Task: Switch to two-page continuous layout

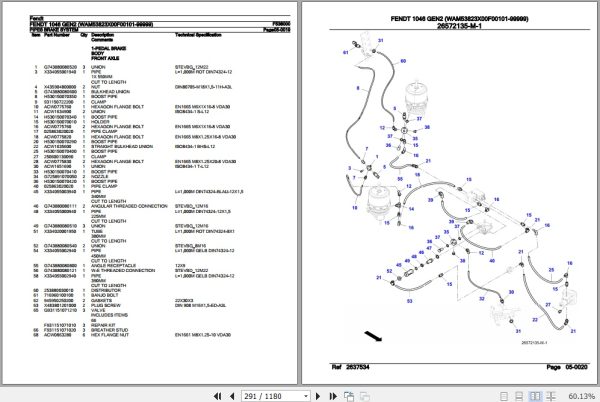Action: [x=551, y=396]
